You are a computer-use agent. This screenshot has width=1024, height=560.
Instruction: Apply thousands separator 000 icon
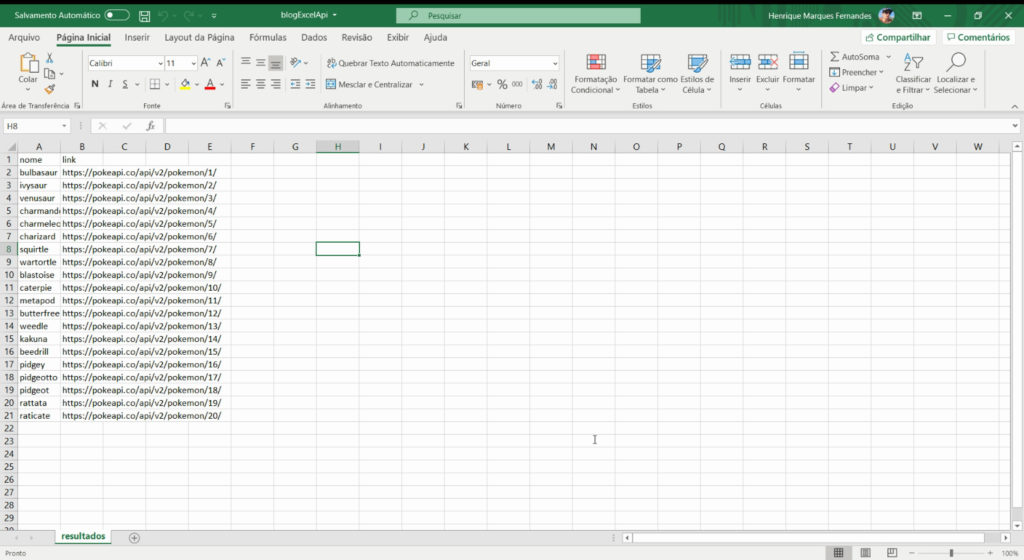click(517, 84)
